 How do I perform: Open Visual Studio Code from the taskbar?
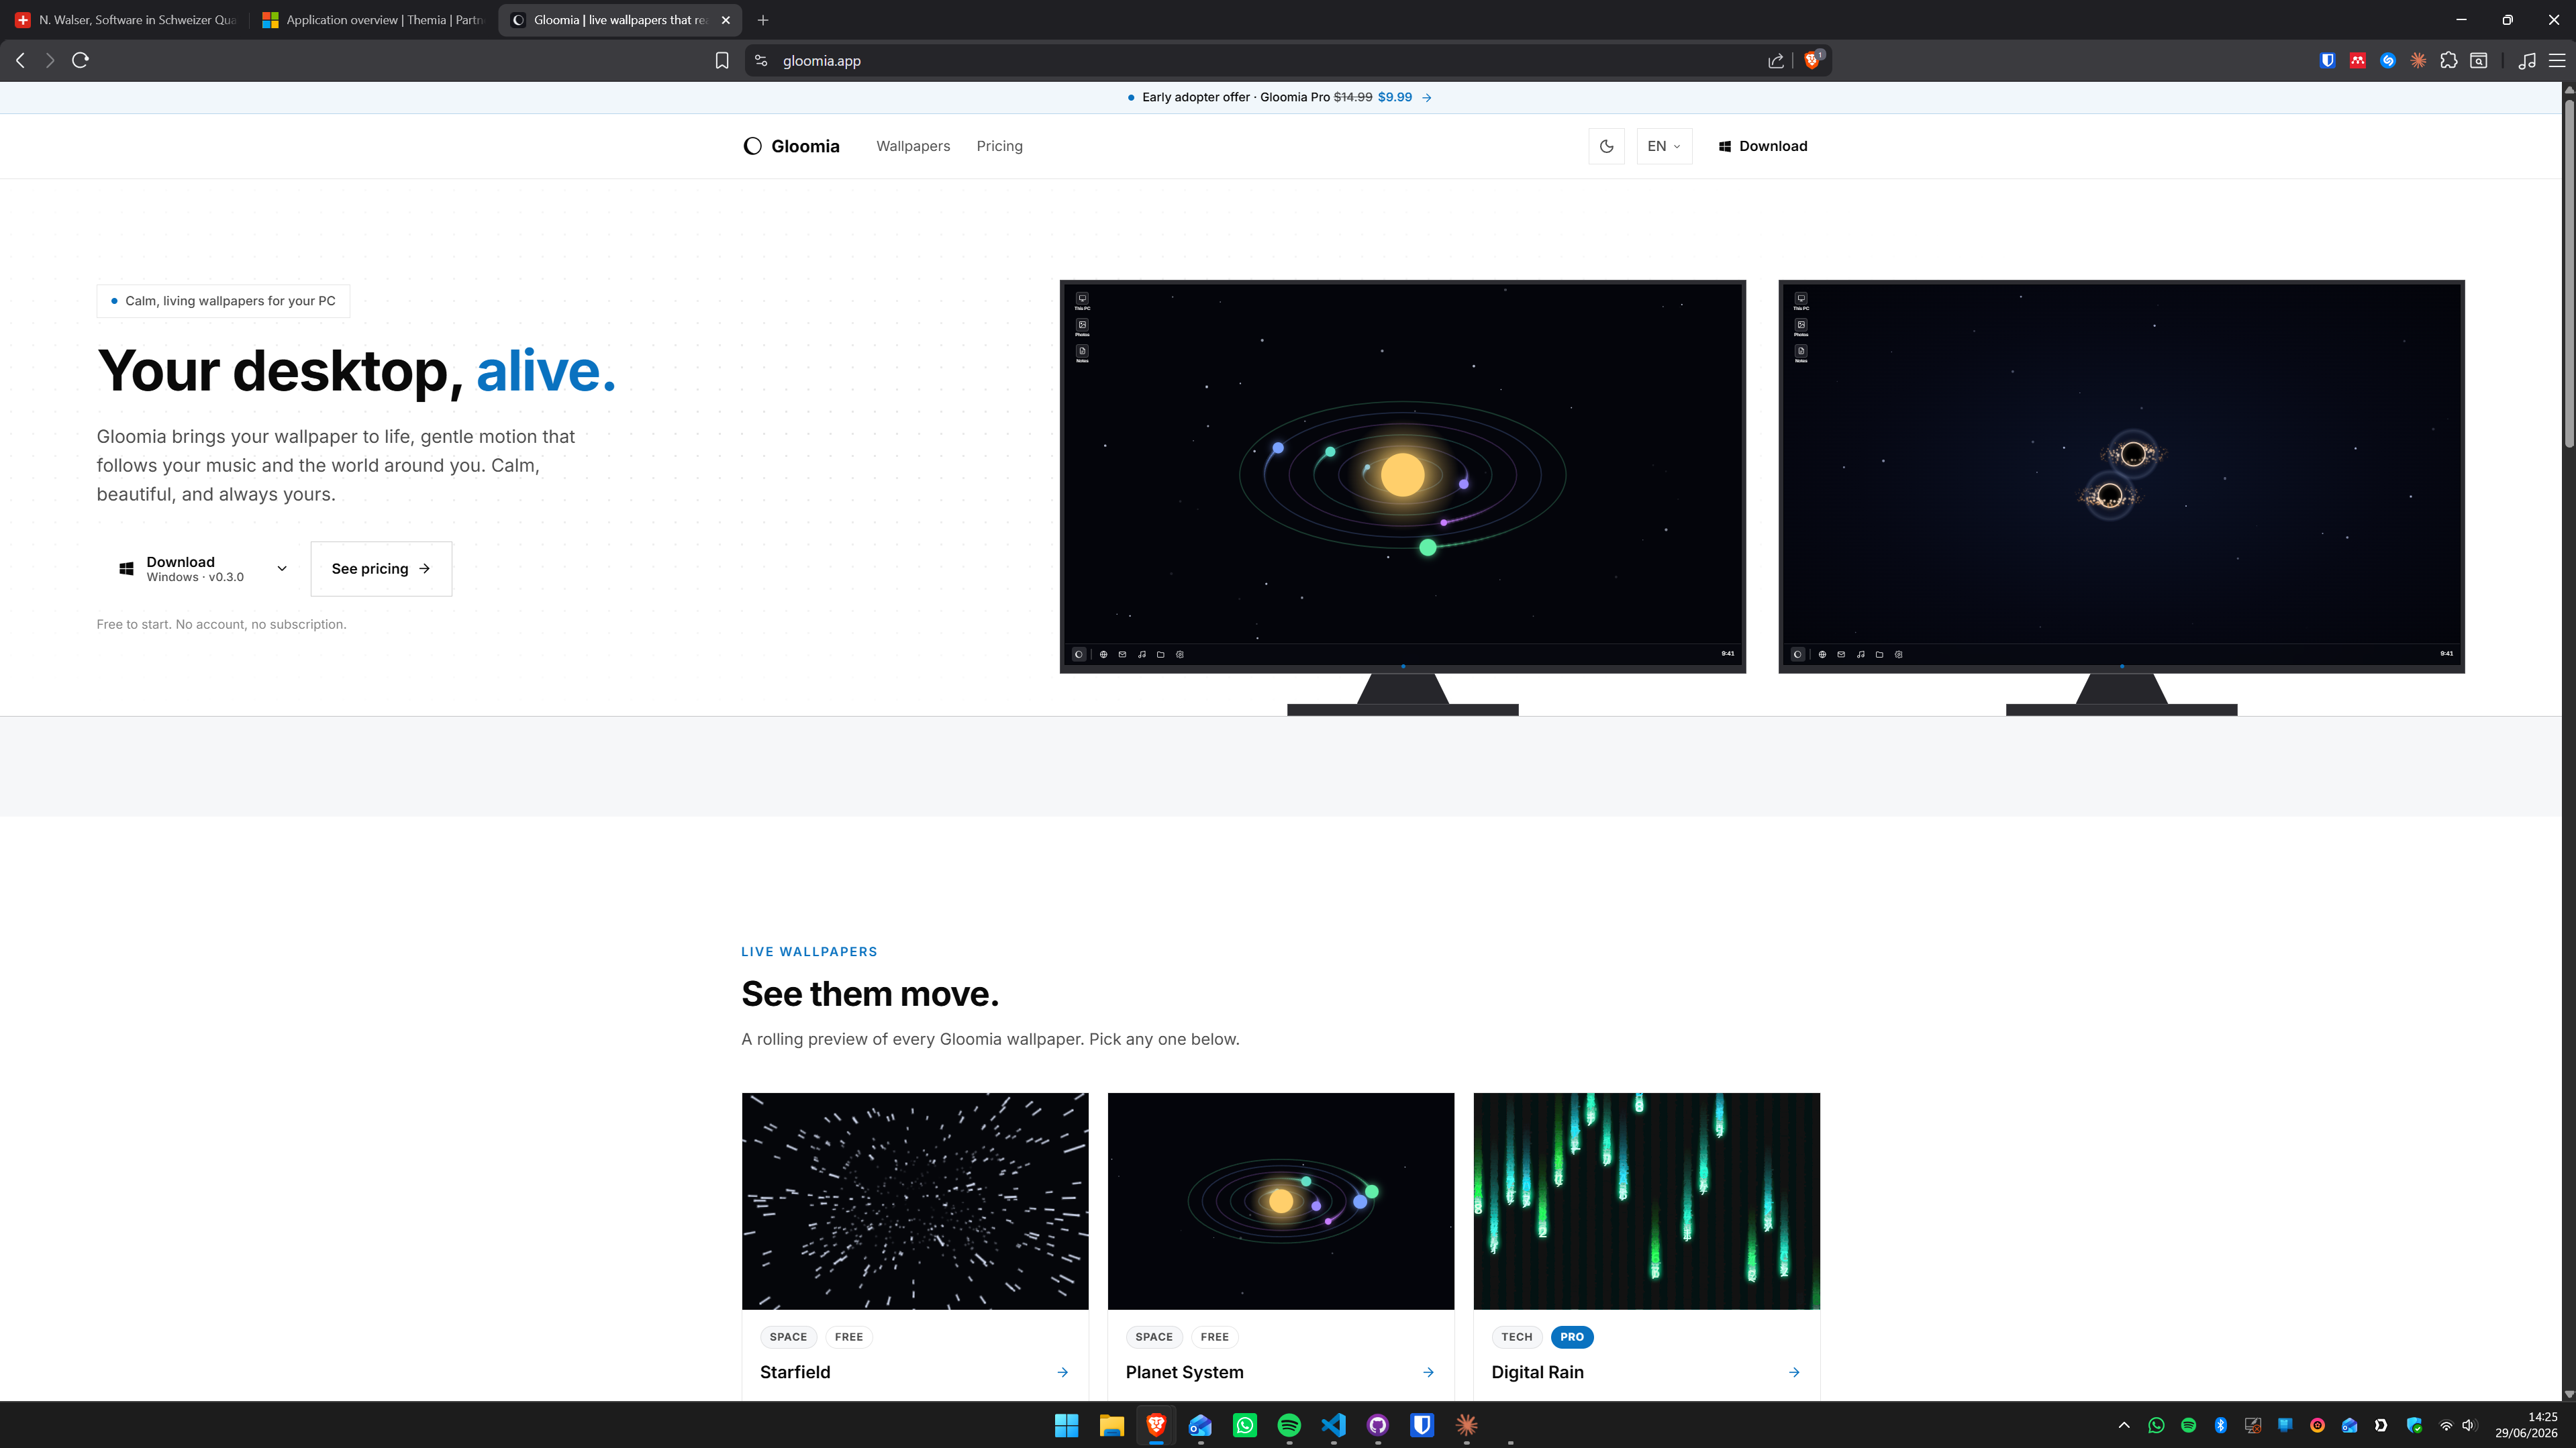click(1333, 1425)
